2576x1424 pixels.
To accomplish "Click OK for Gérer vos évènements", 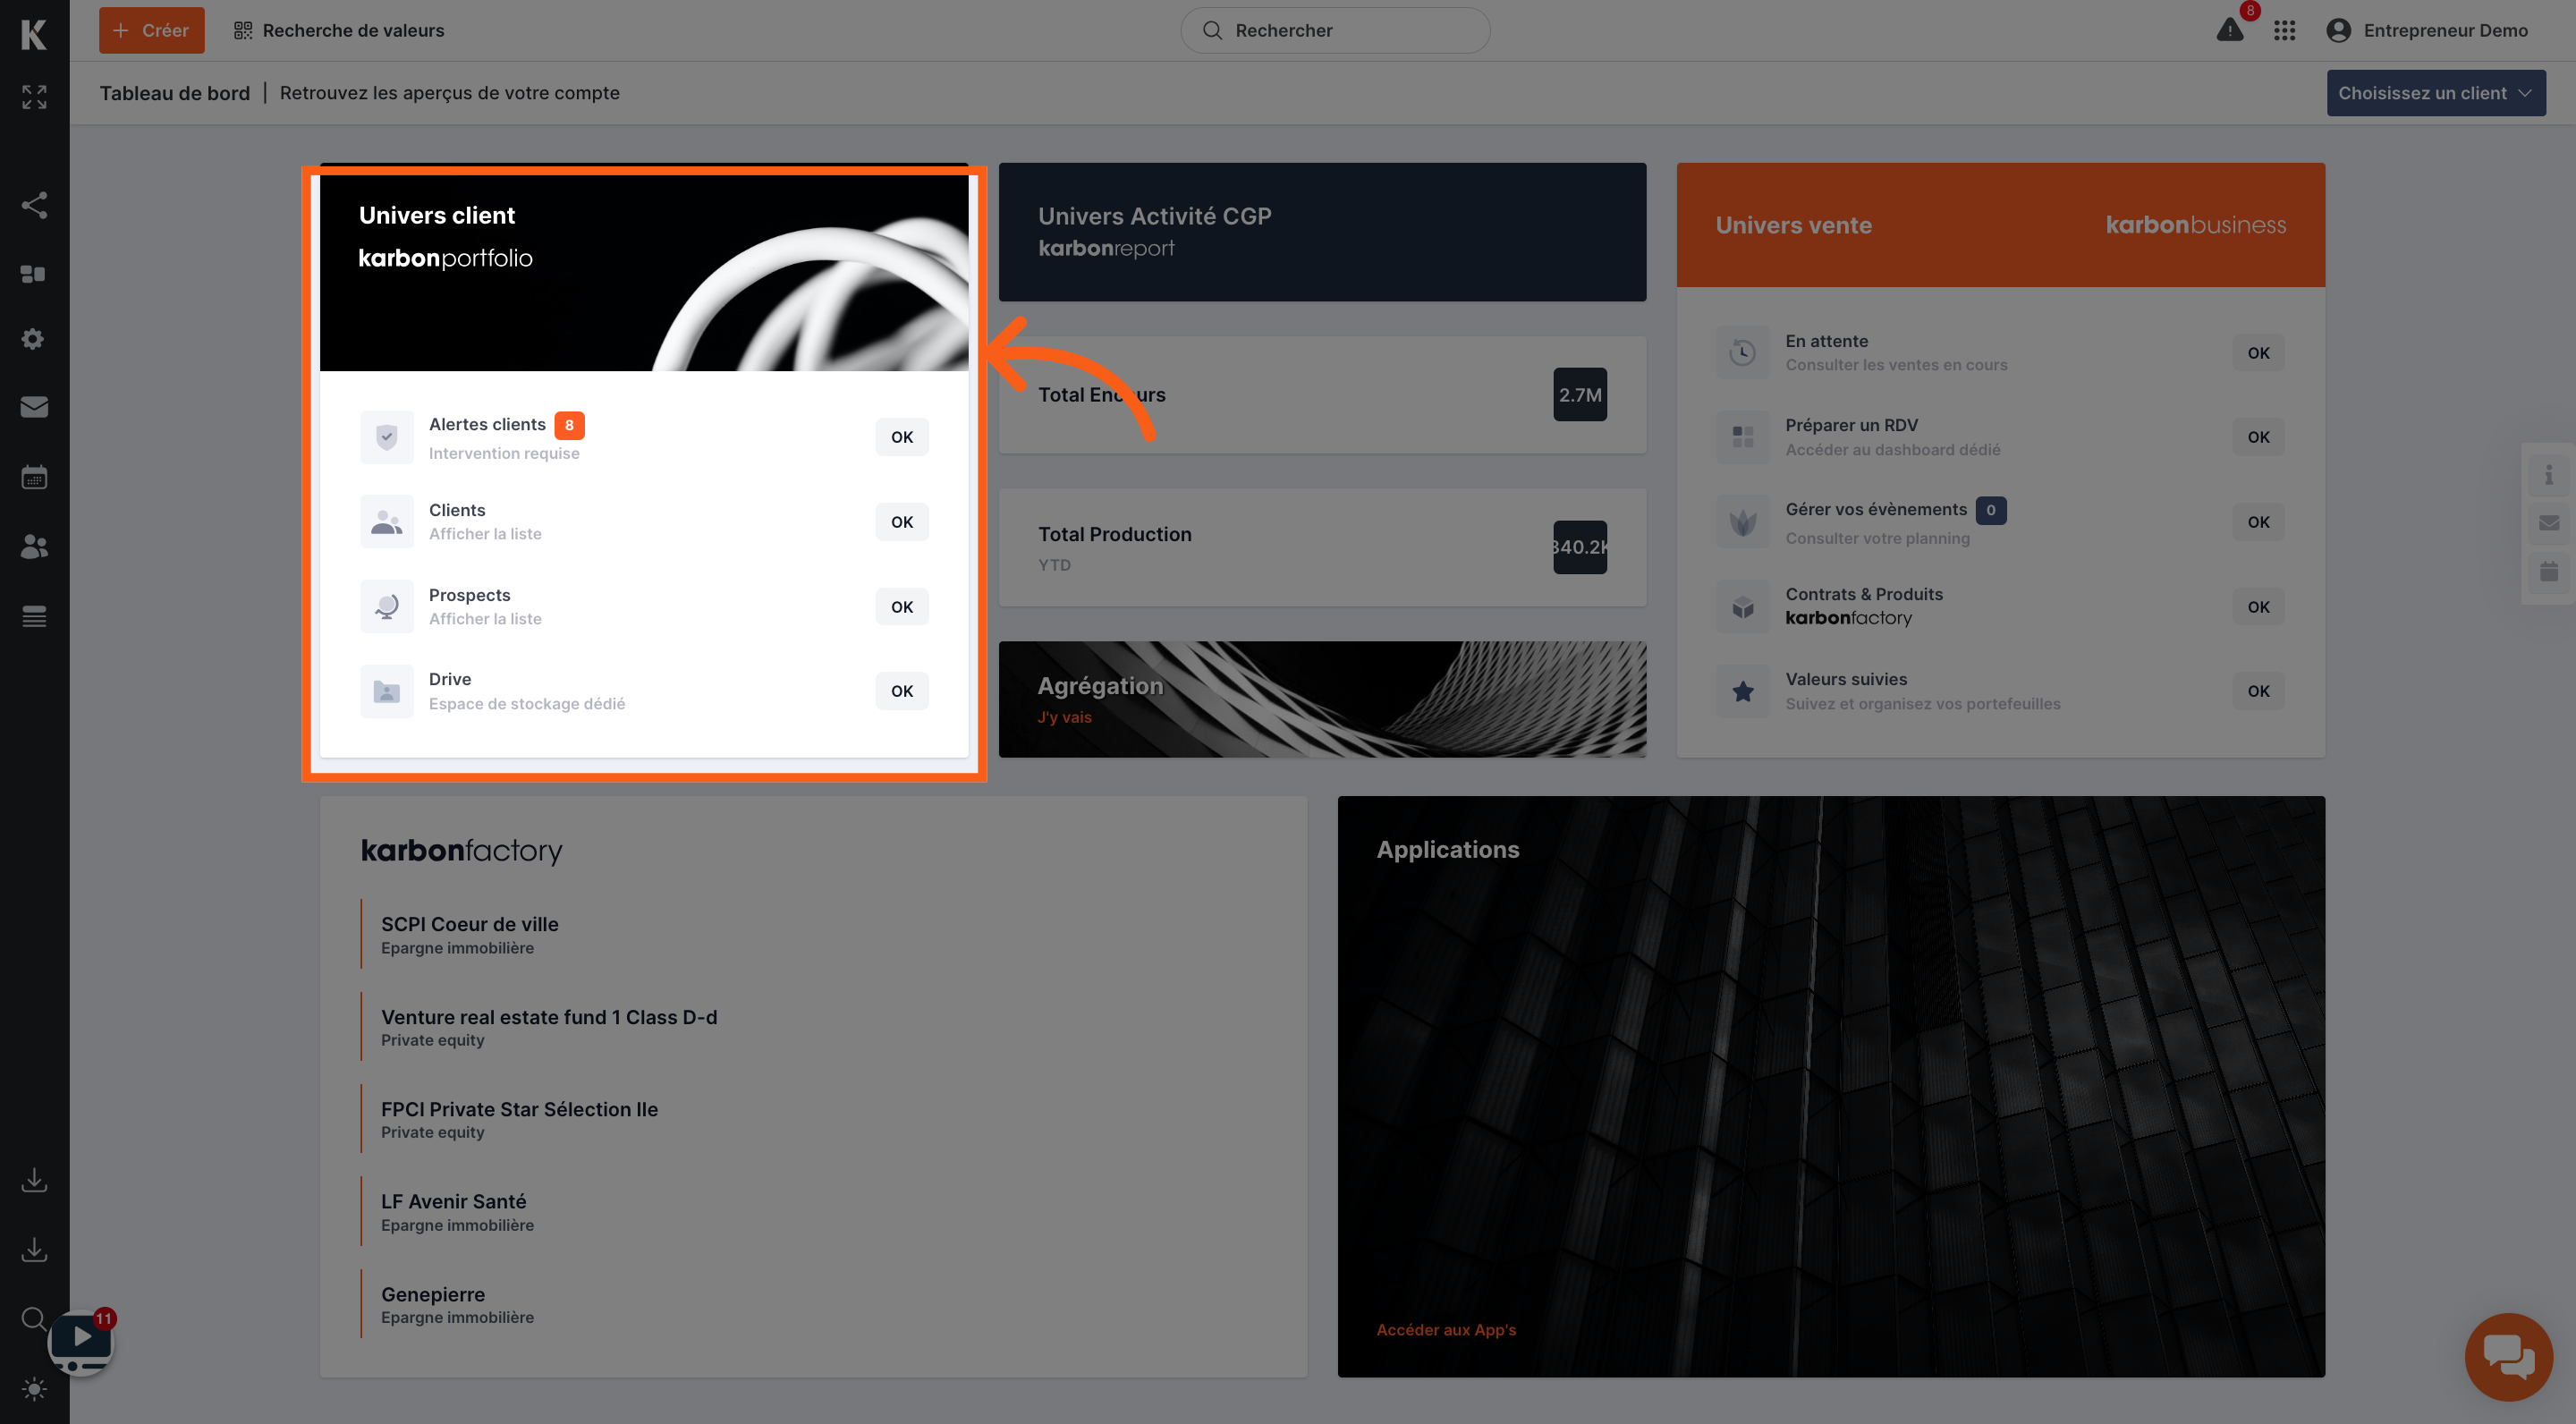I will click(2258, 522).
